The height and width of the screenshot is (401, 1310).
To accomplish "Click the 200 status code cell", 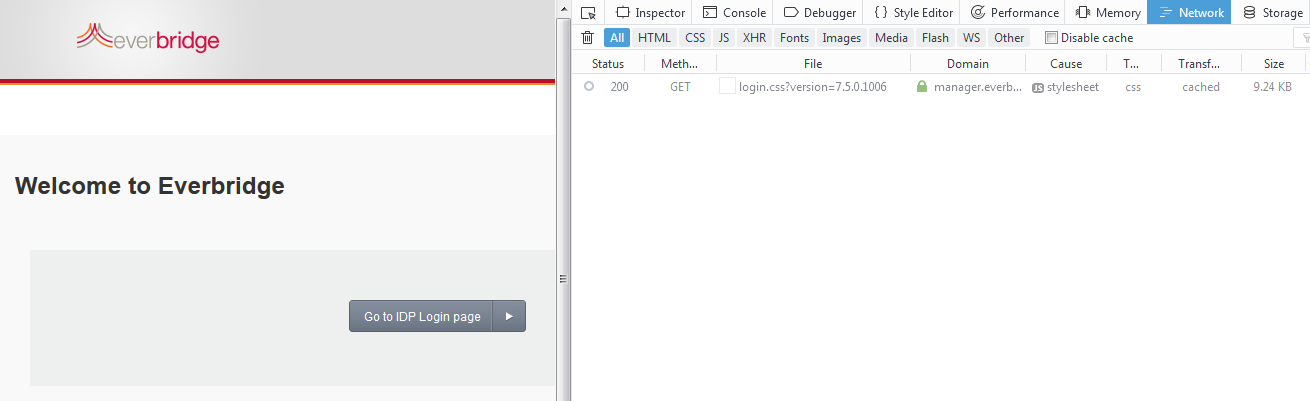I will (x=620, y=87).
